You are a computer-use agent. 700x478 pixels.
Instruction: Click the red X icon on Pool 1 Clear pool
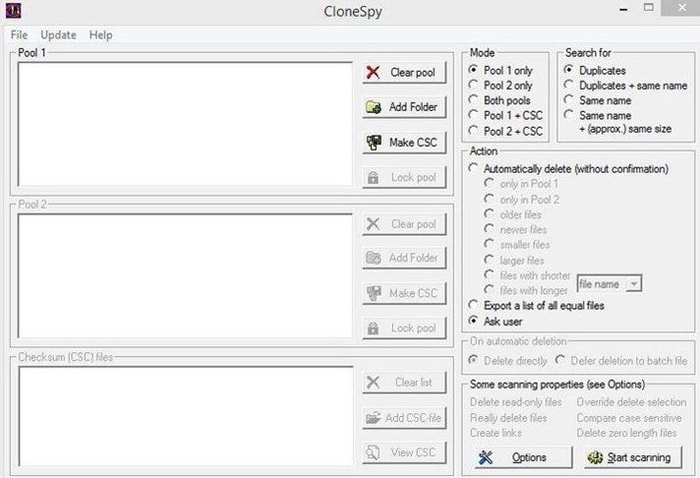tap(373, 73)
